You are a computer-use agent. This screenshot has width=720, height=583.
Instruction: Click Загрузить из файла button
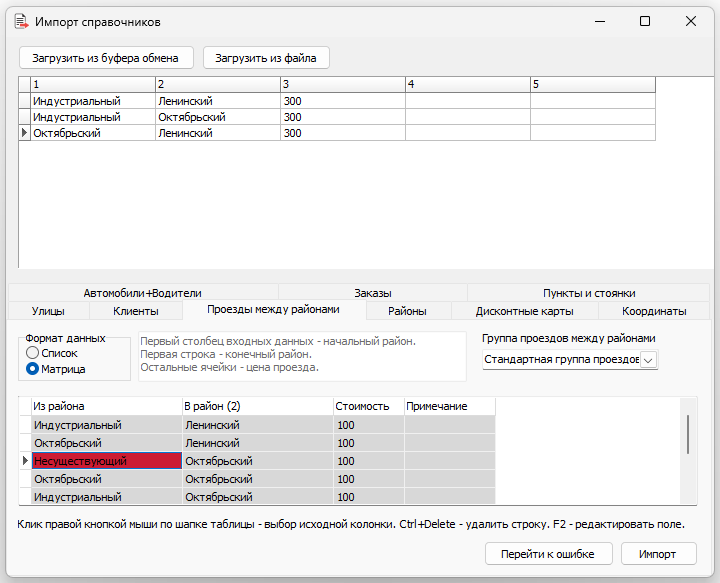tap(266, 58)
